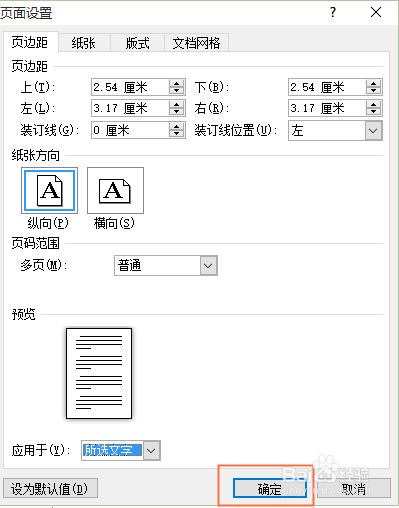Switch to the 页边距 tab
Image resolution: width=399 pixels, height=508 pixels.
tap(30, 42)
